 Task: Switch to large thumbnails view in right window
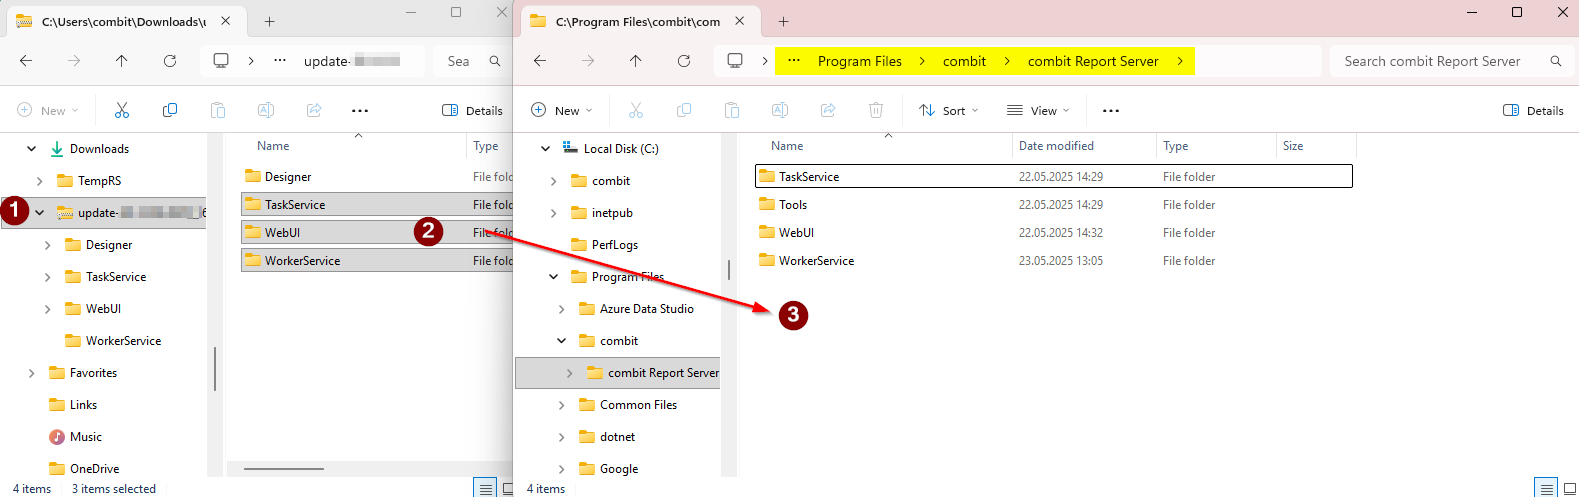click(1569, 488)
